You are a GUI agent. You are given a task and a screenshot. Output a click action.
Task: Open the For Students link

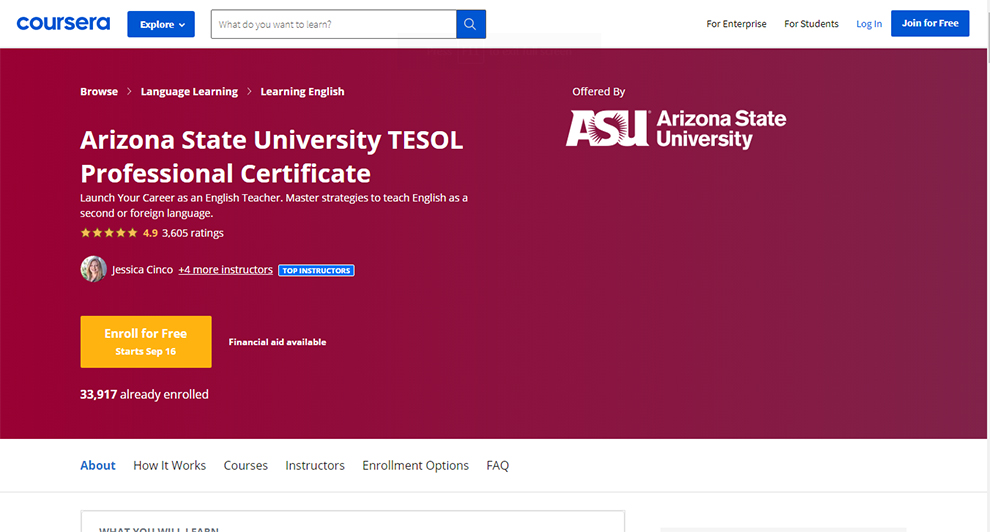[811, 24]
